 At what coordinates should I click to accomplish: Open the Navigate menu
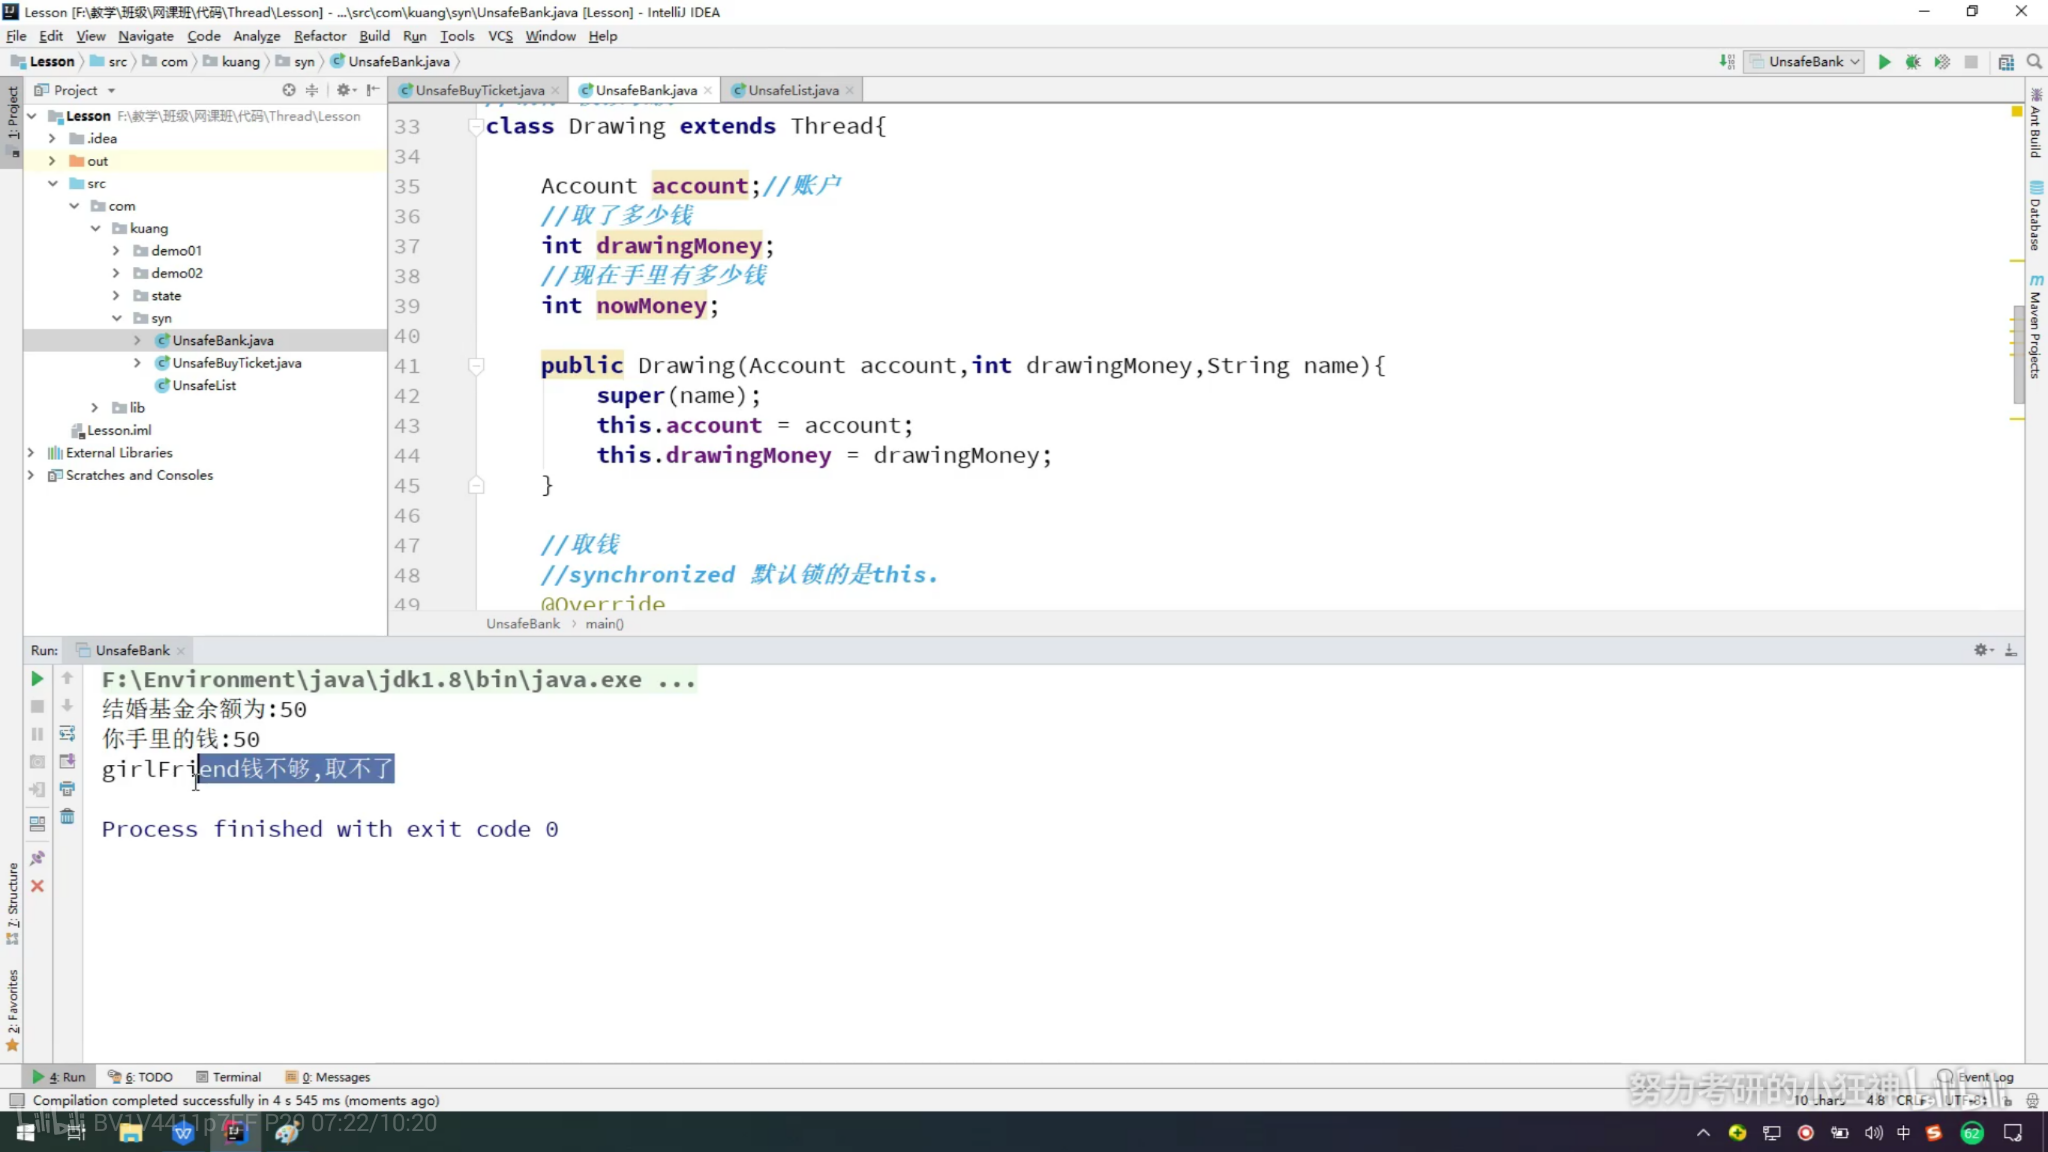[x=146, y=36]
